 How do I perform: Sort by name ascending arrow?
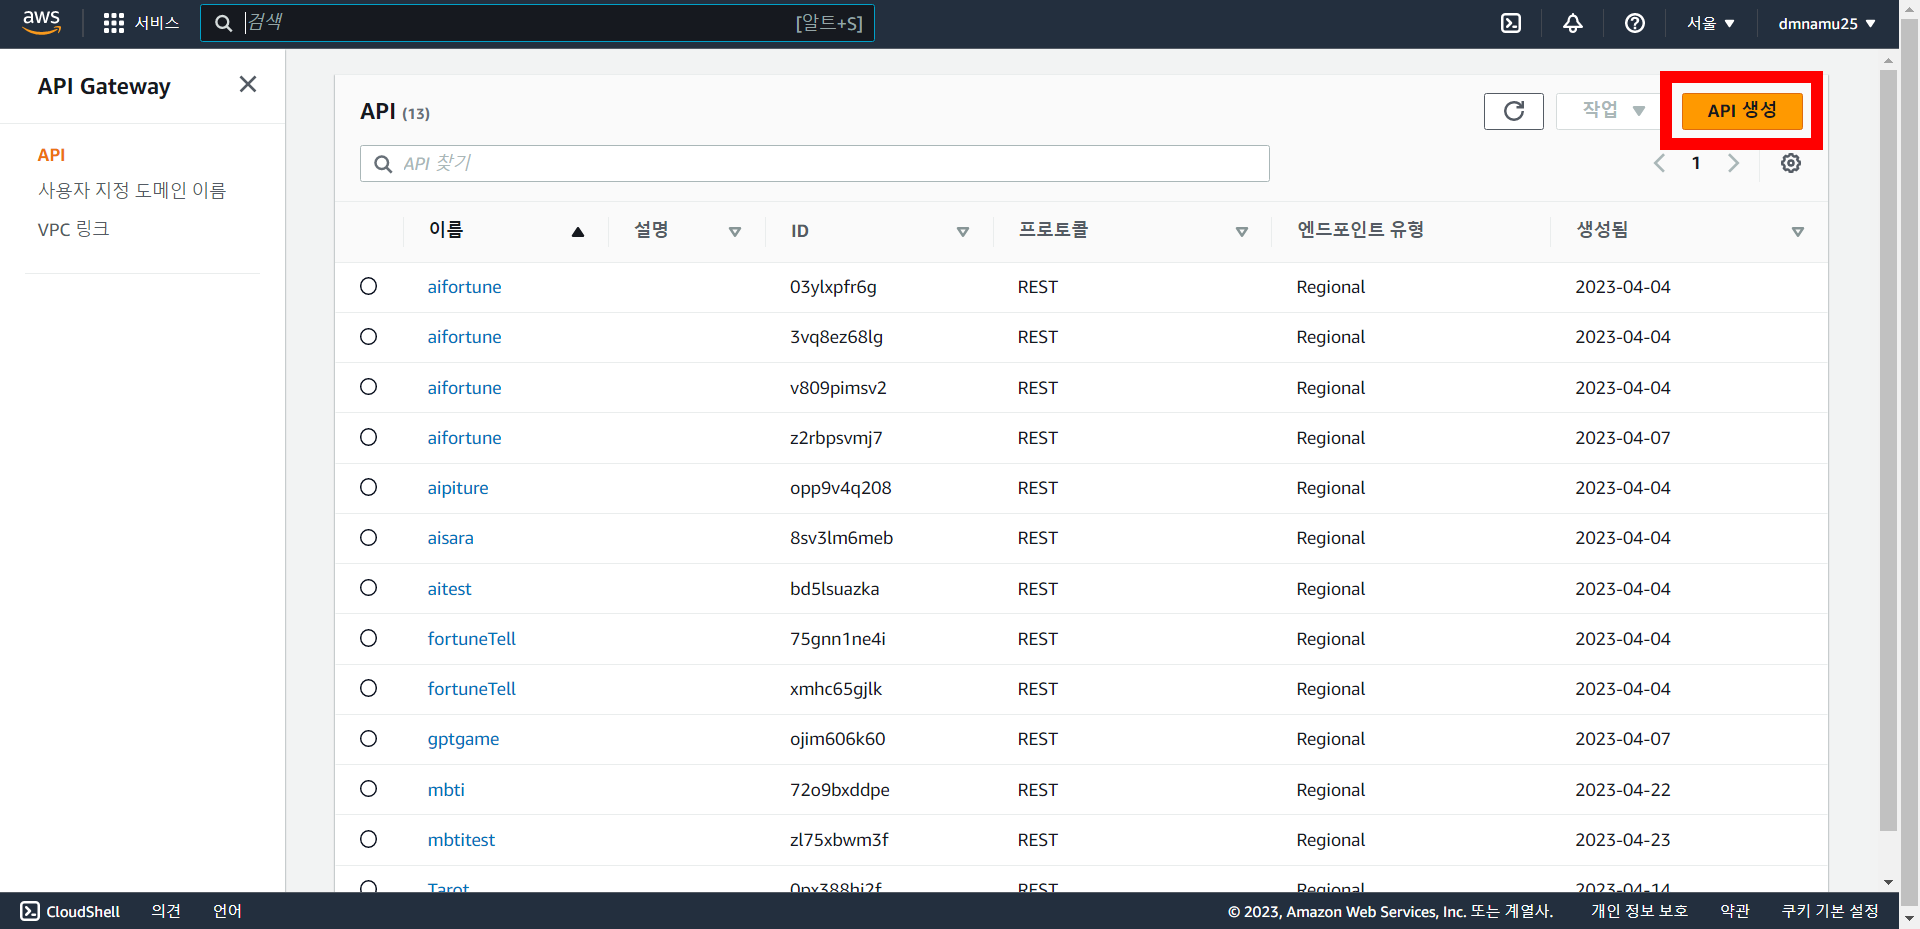click(x=577, y=232)
